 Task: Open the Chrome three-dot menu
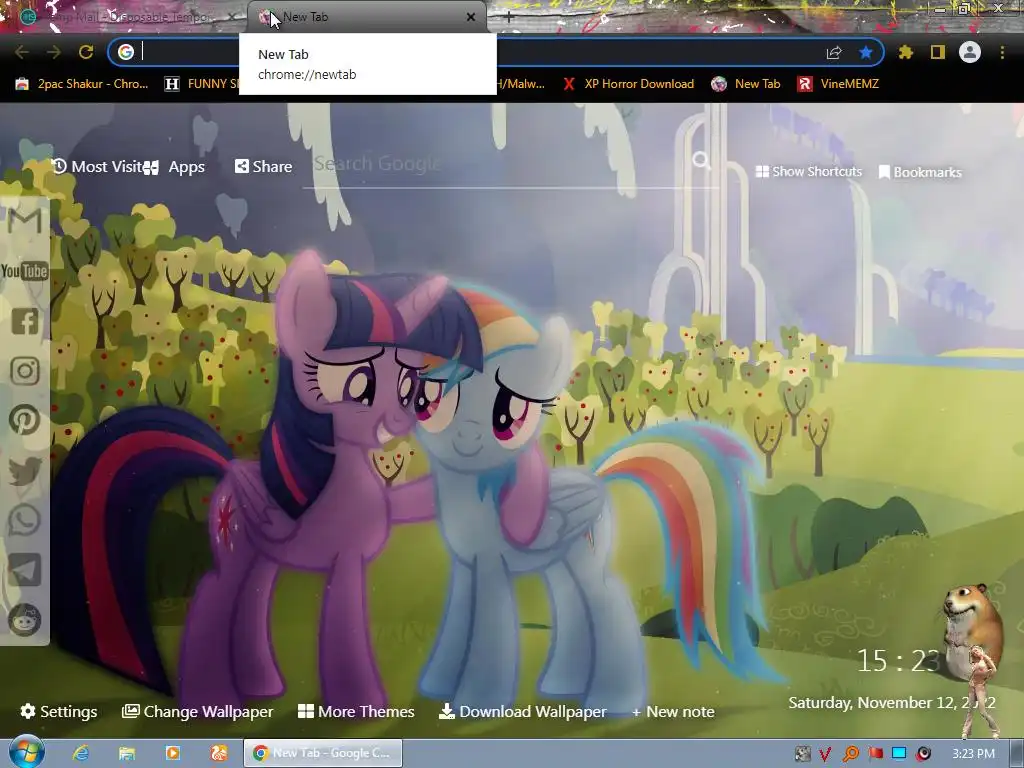[x=1002, y=52]
